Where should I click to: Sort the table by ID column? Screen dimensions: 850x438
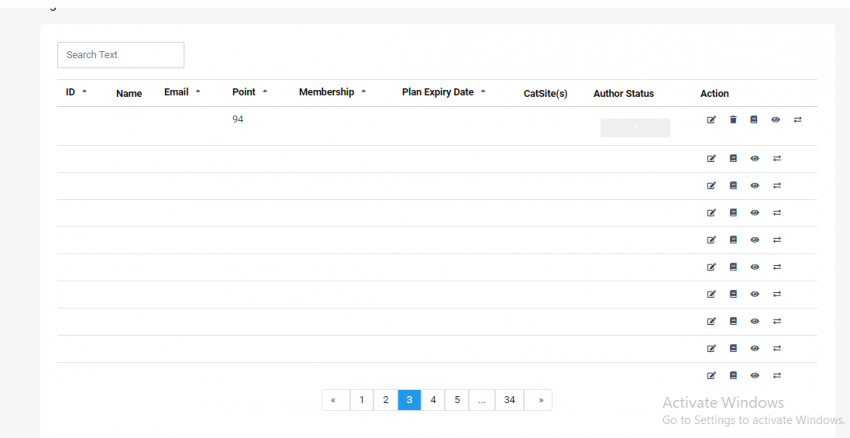pyautogui.click(x=76, y=92)
